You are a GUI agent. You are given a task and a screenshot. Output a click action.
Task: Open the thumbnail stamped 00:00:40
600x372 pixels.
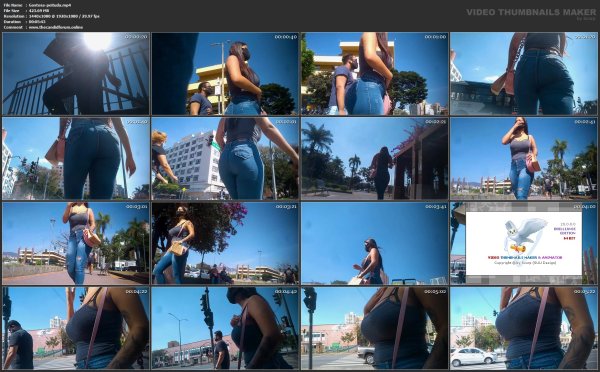point(225,73)
